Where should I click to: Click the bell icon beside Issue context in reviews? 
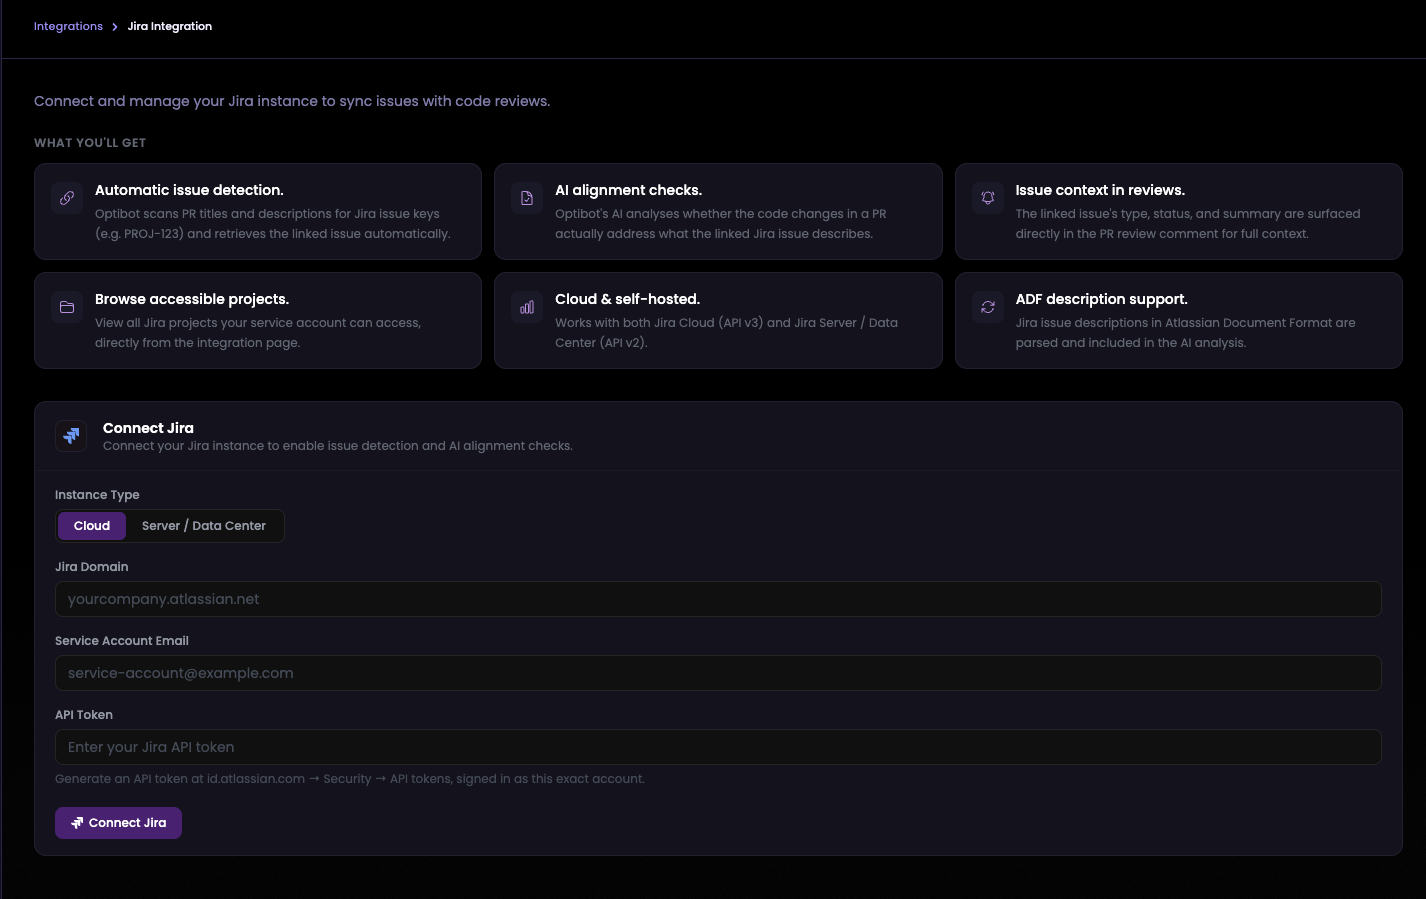click(x=988, y=198)
